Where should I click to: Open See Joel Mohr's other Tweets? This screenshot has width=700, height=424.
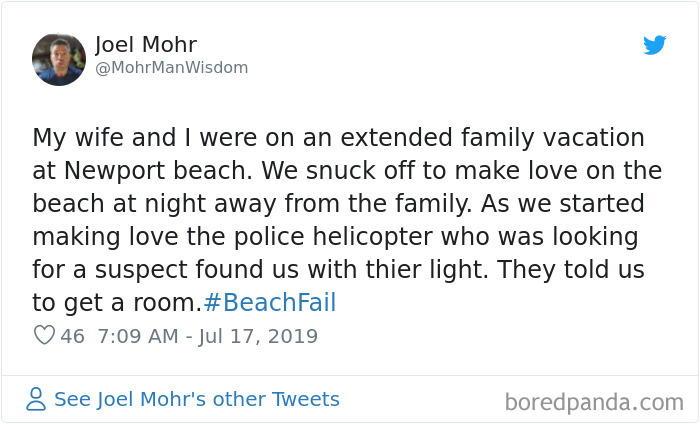point(196,399)
